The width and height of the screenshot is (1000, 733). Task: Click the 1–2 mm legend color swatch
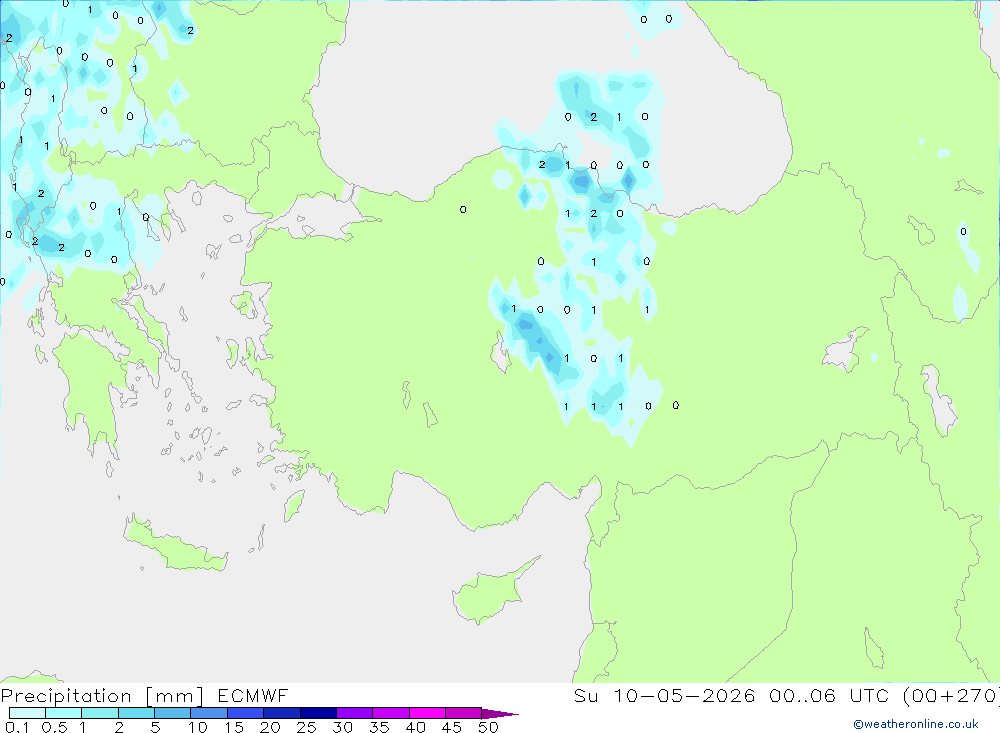tap(100, 713)
